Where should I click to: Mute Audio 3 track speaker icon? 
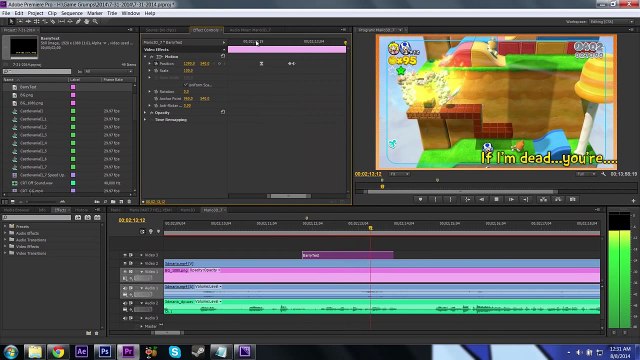[125, 318]
